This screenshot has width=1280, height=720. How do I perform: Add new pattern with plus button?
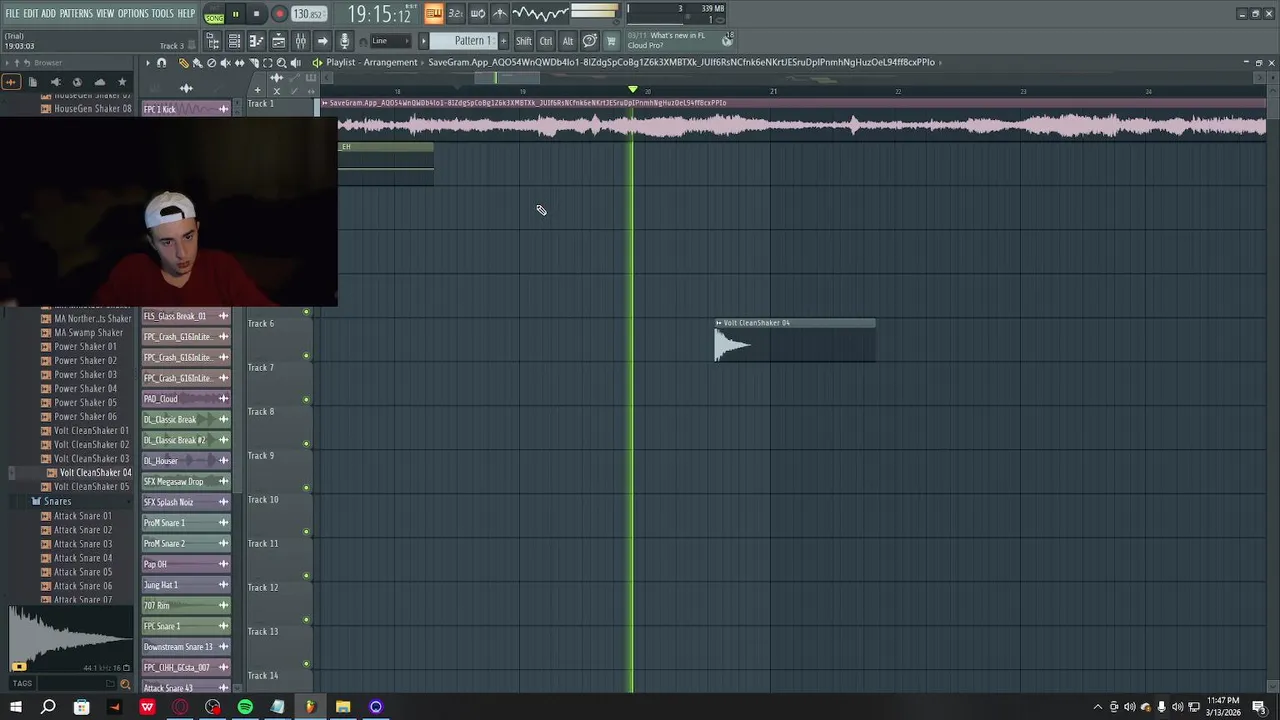coord(503,41)
